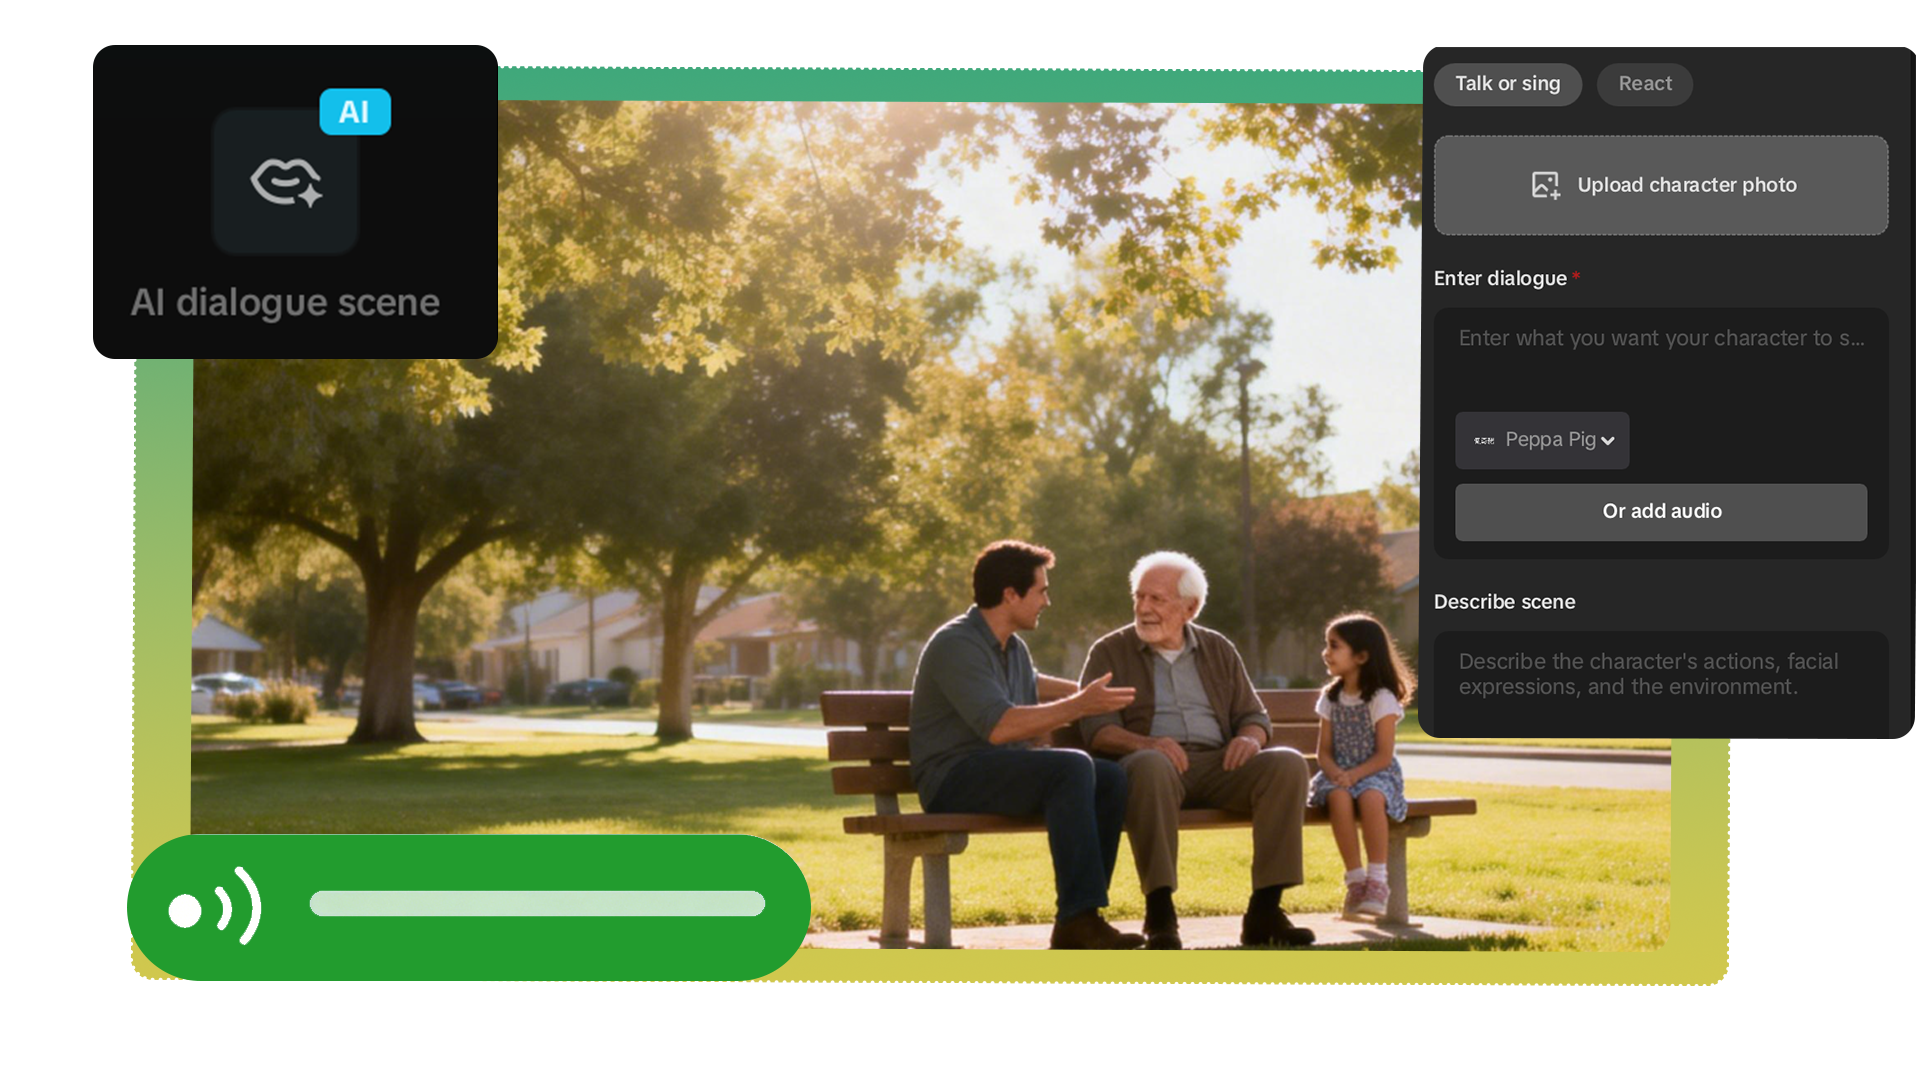Click the voice icon beside Peppa Pig
This screenshot has width=1920, height=1080.
coord(1483,440)
